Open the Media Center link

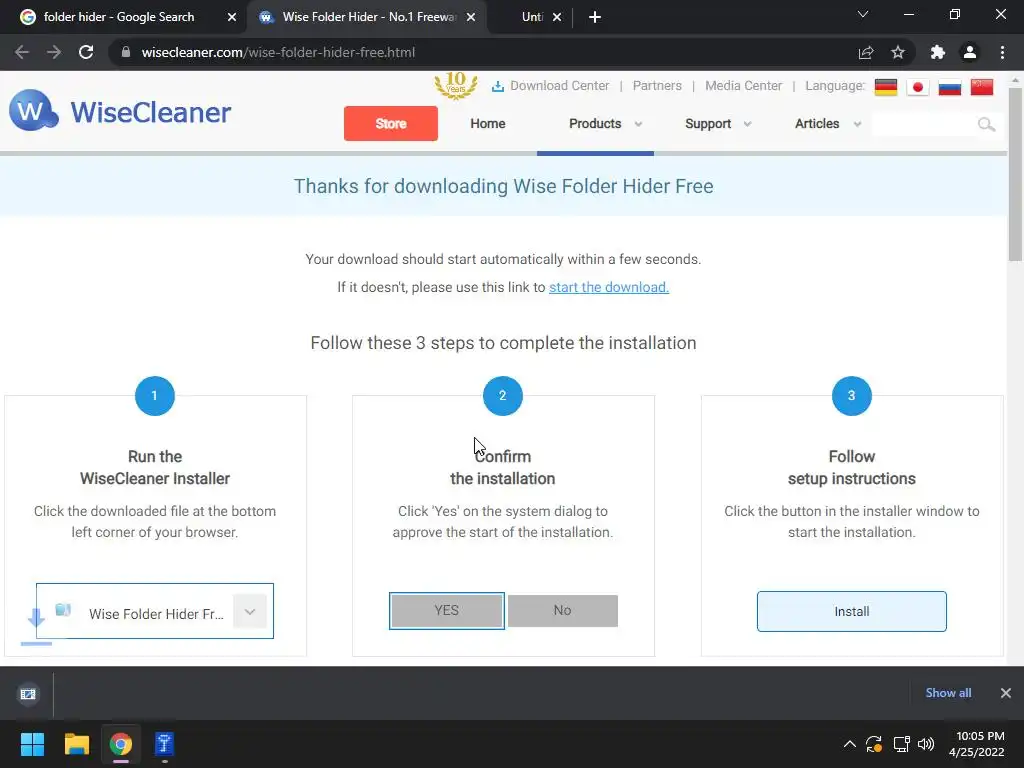pos(743,86)
